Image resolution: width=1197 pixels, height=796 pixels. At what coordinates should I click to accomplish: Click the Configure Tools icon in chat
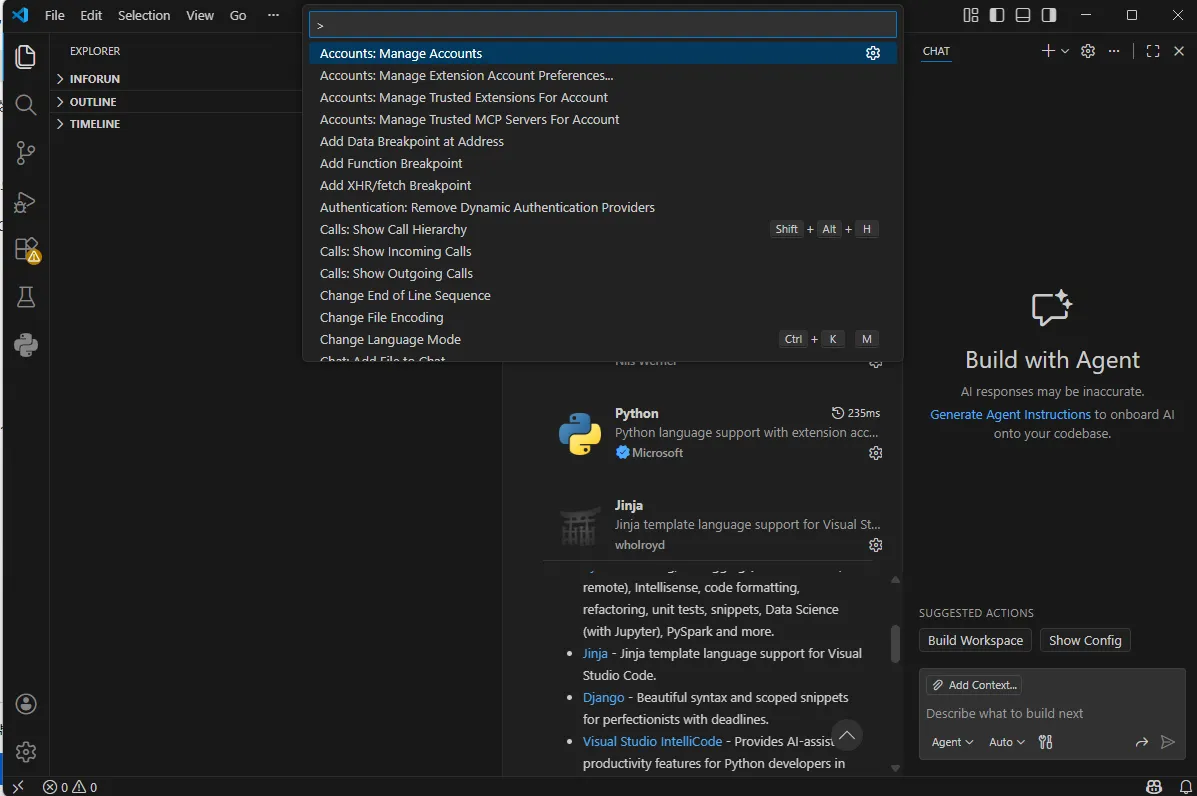(x=1046, y=742)
